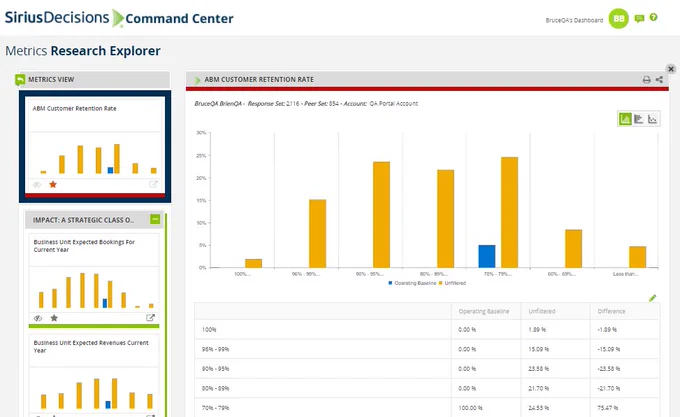Open Business Unit Expected Bookings card externally
The width and height of the screenshot is (680, 417).
pos(150,318)
